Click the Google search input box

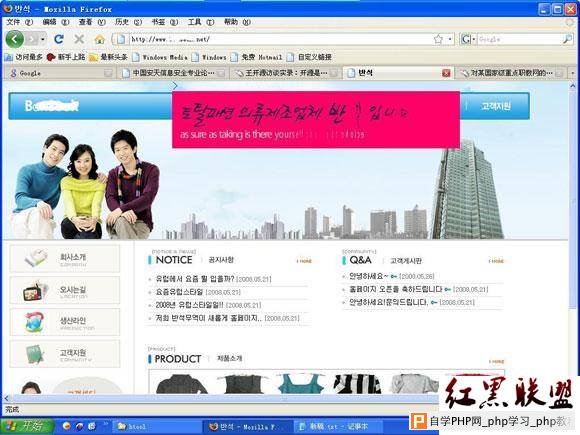click(x=519, y=39)
